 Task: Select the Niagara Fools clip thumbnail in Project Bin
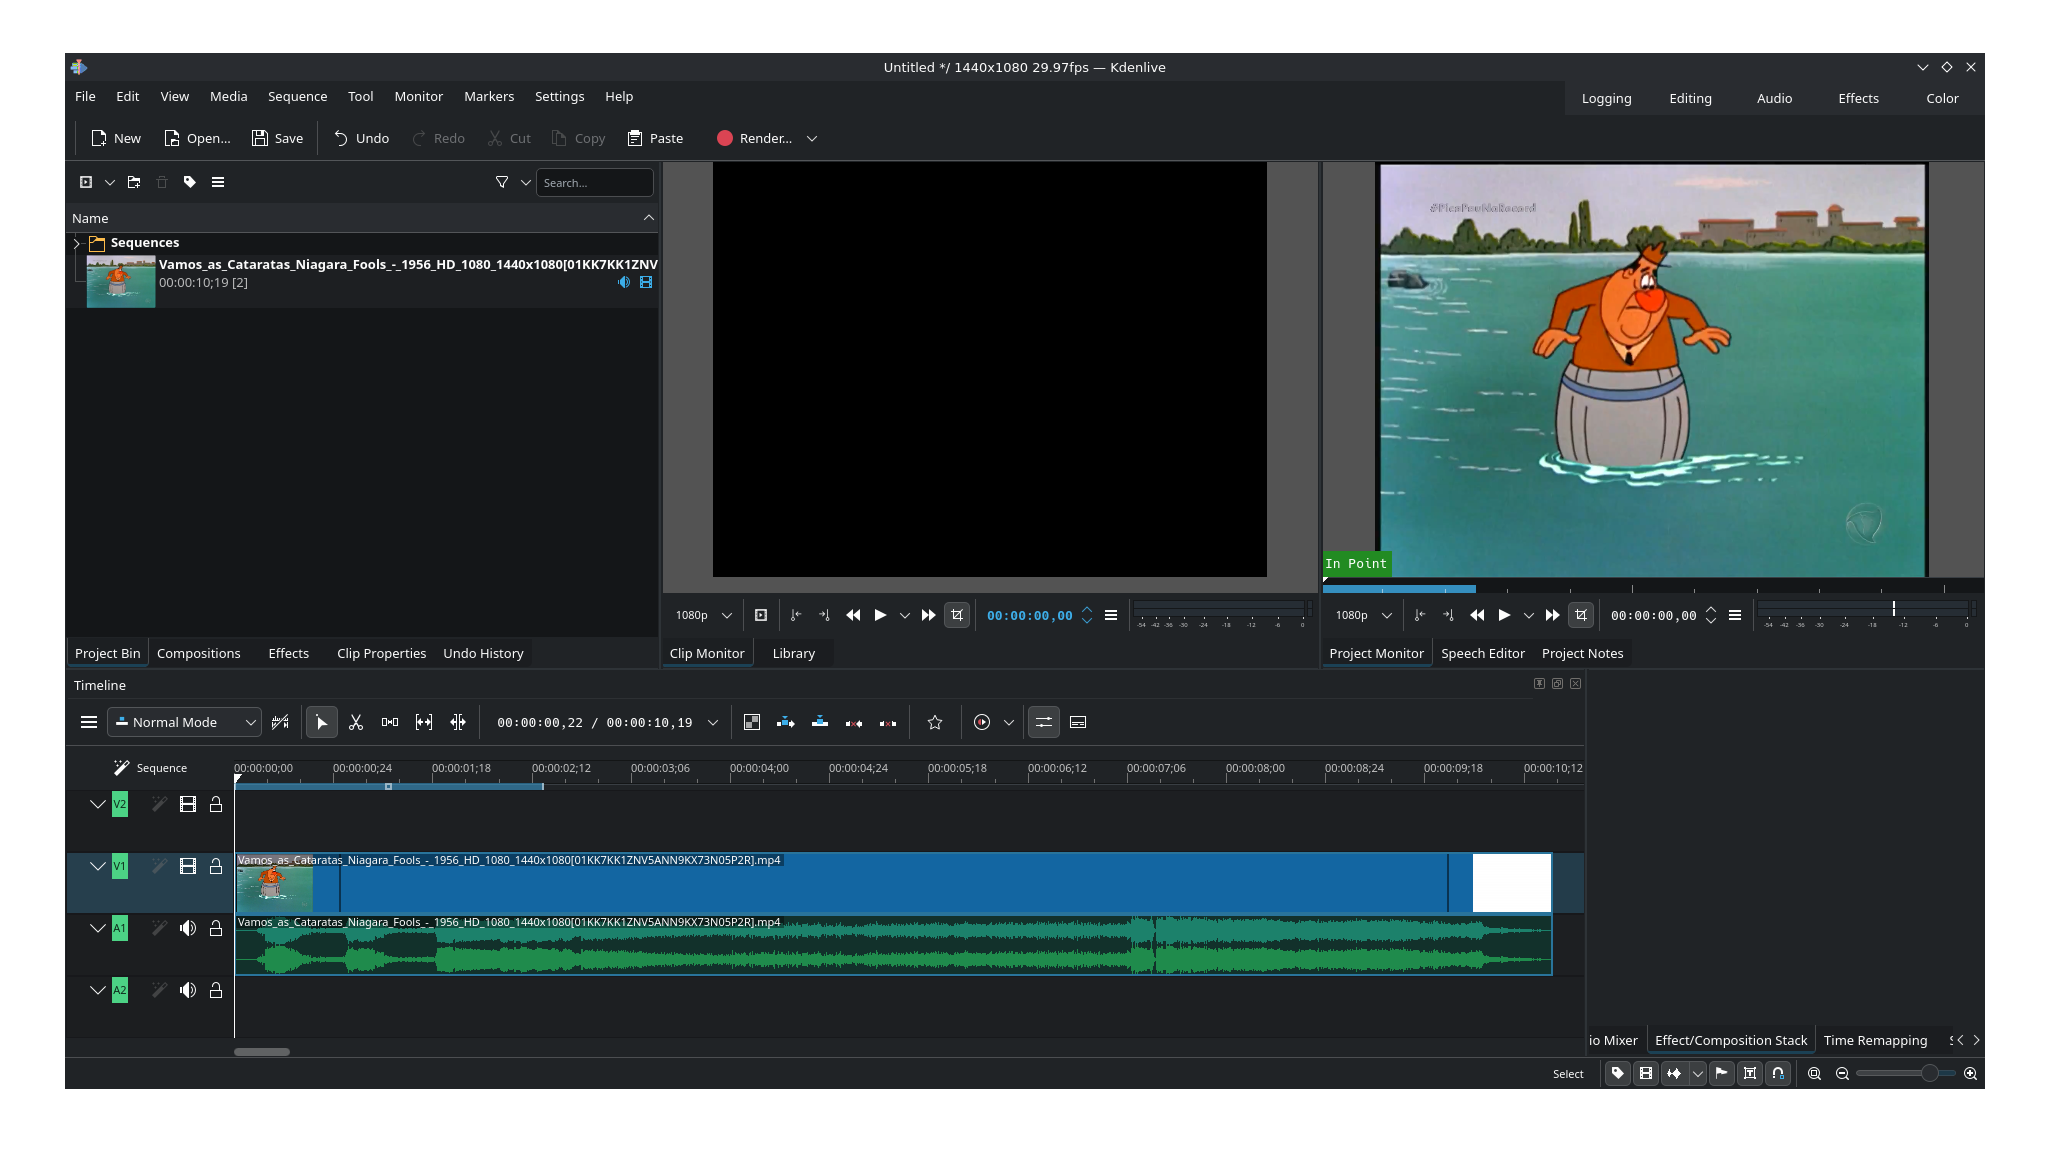click(120, 281)
